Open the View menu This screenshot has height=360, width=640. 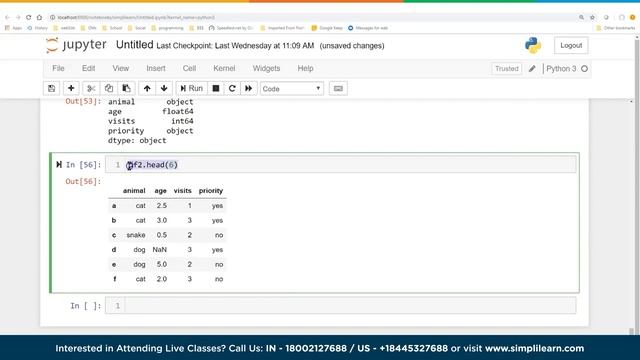[x=121, y=68]
